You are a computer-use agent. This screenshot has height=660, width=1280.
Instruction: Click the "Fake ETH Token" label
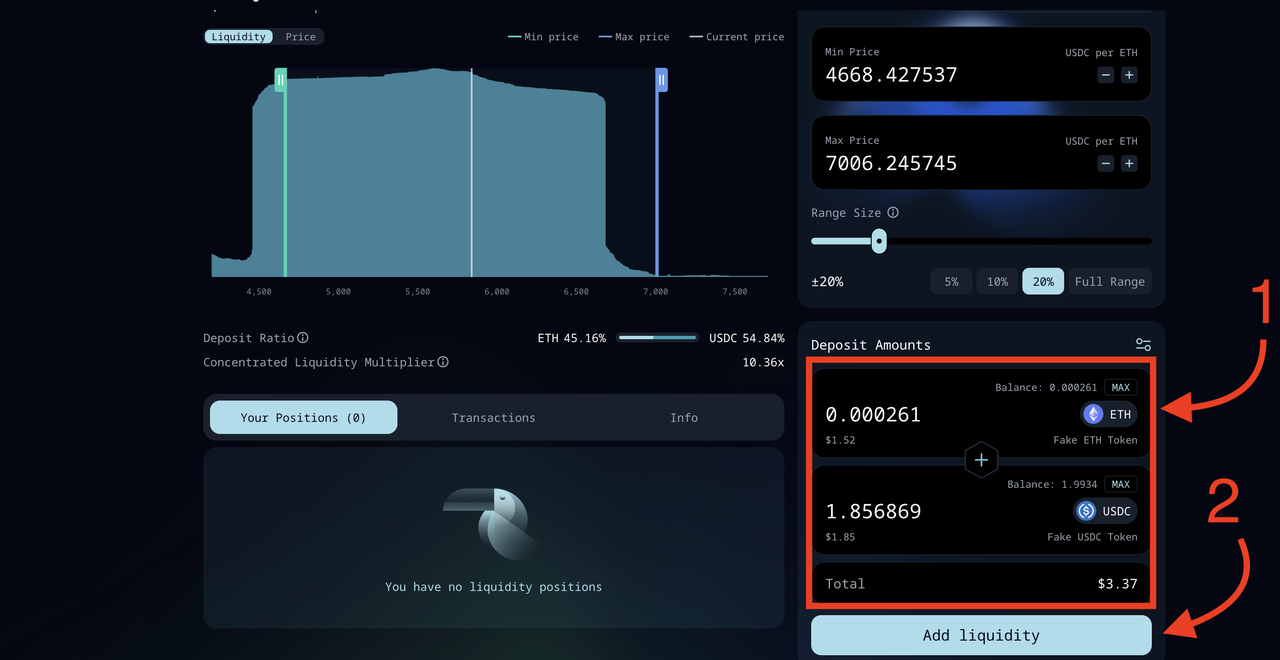pos(1095,440)
